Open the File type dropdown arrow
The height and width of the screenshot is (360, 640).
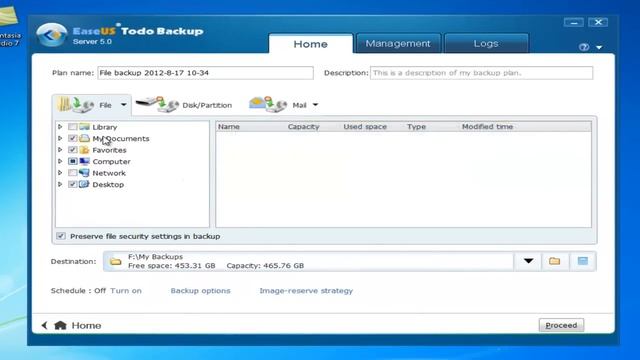coord(124,105)
